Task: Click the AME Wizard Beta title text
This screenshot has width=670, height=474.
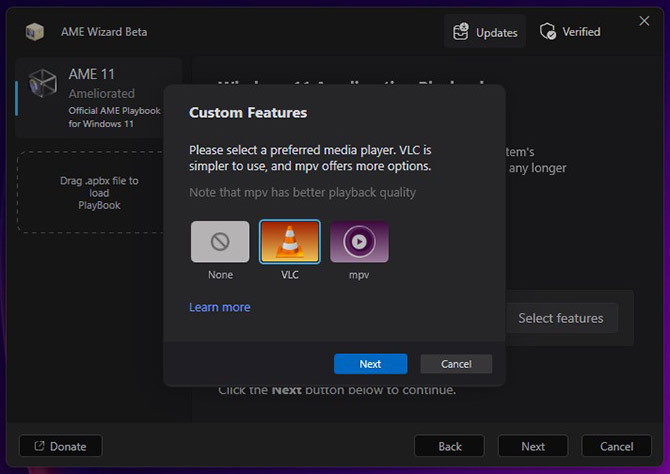Action: [104, 32]
